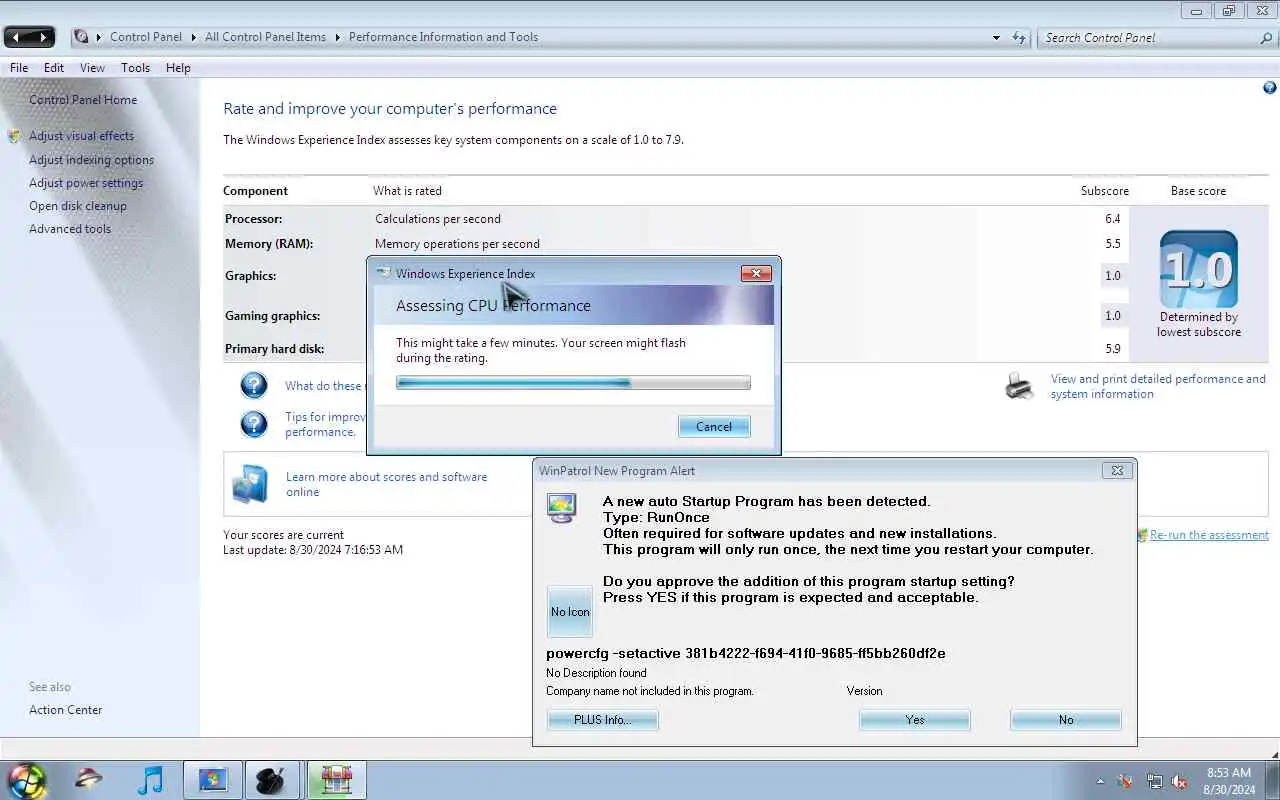The width and height of the screenshot is (1280, 800).
Task: Open the blue music note taskbar icon
Action: (150, 779)
